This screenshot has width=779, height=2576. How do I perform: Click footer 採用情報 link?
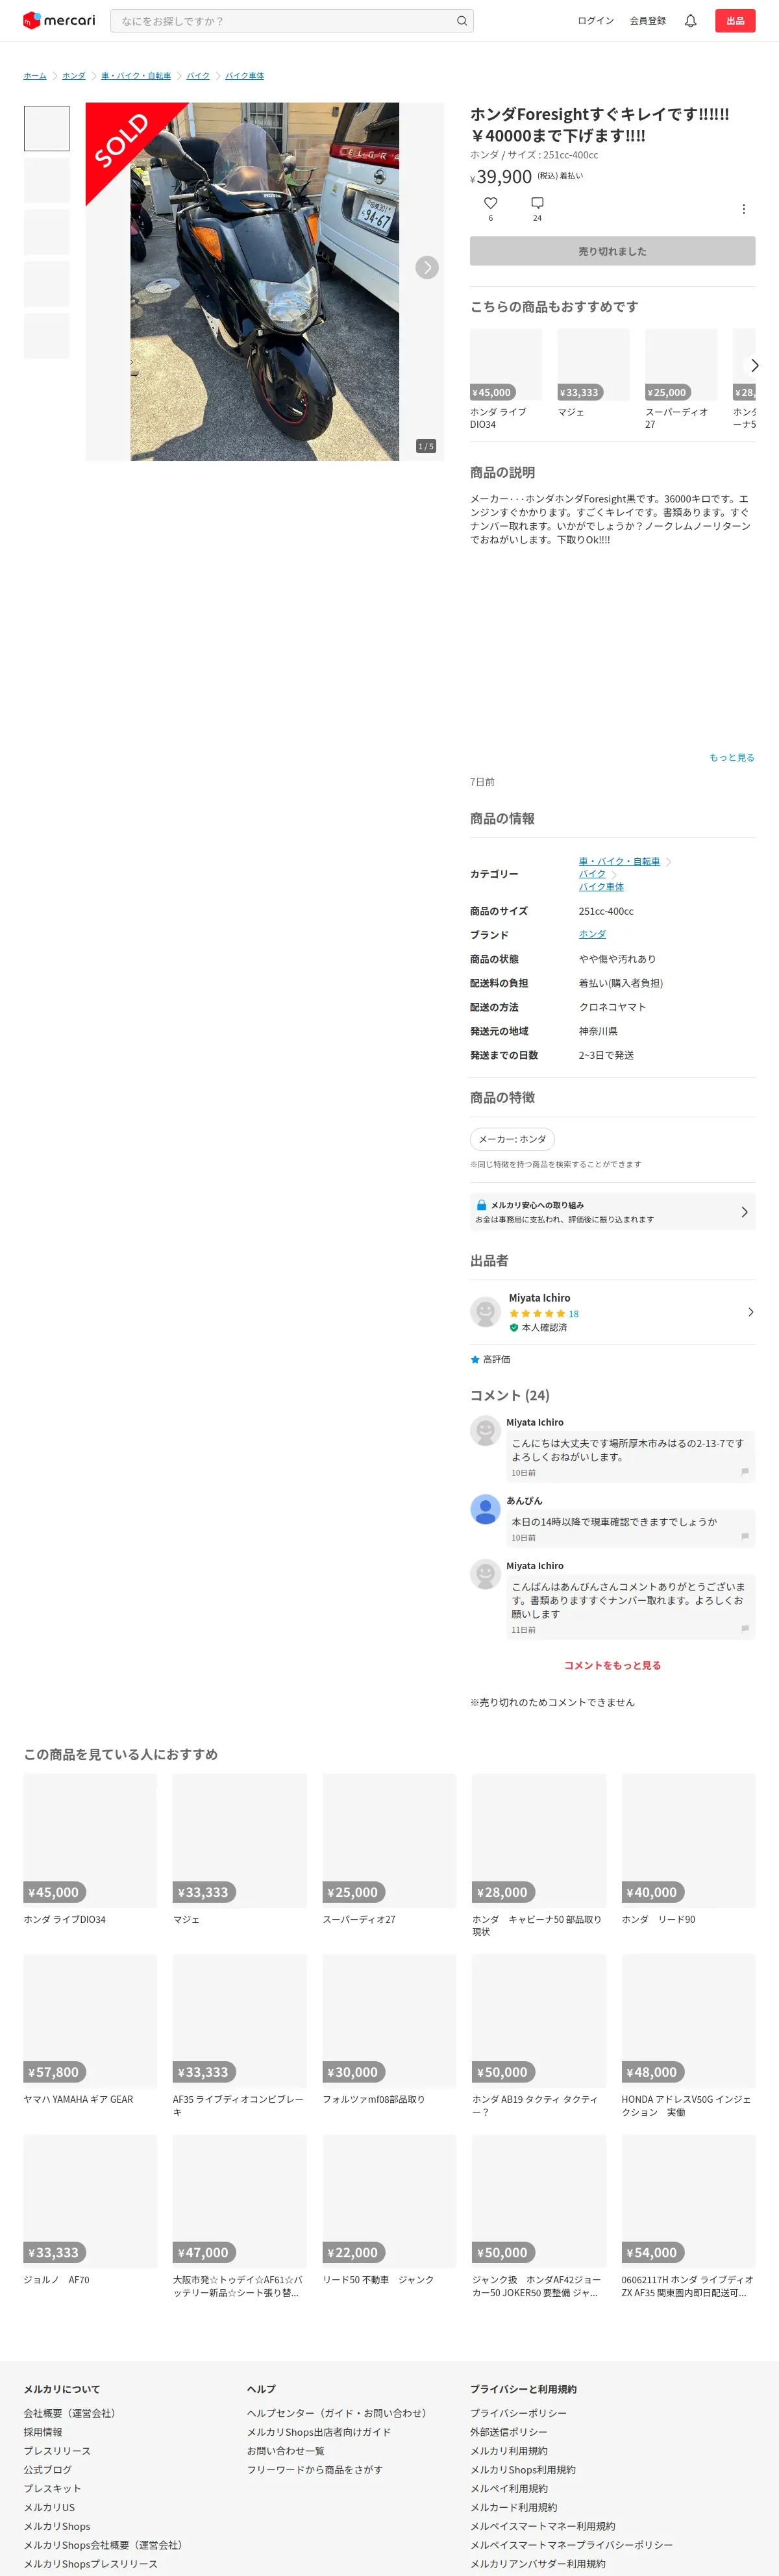43,2432
